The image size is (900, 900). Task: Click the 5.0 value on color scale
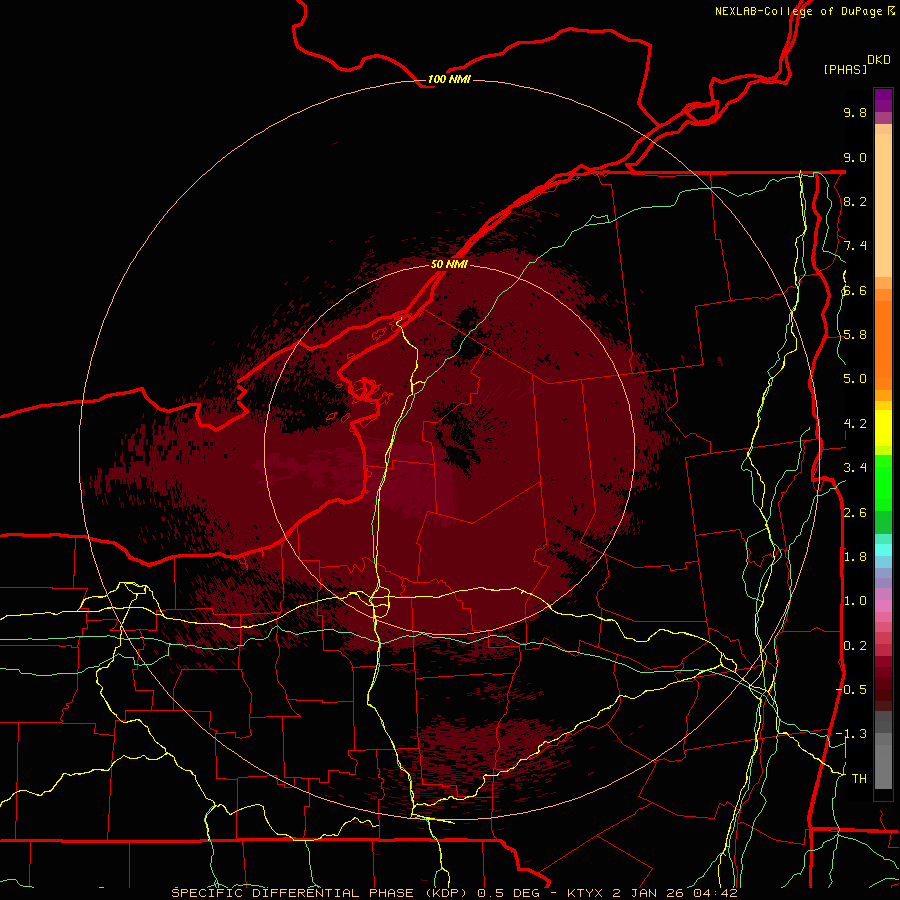(855, 379)
